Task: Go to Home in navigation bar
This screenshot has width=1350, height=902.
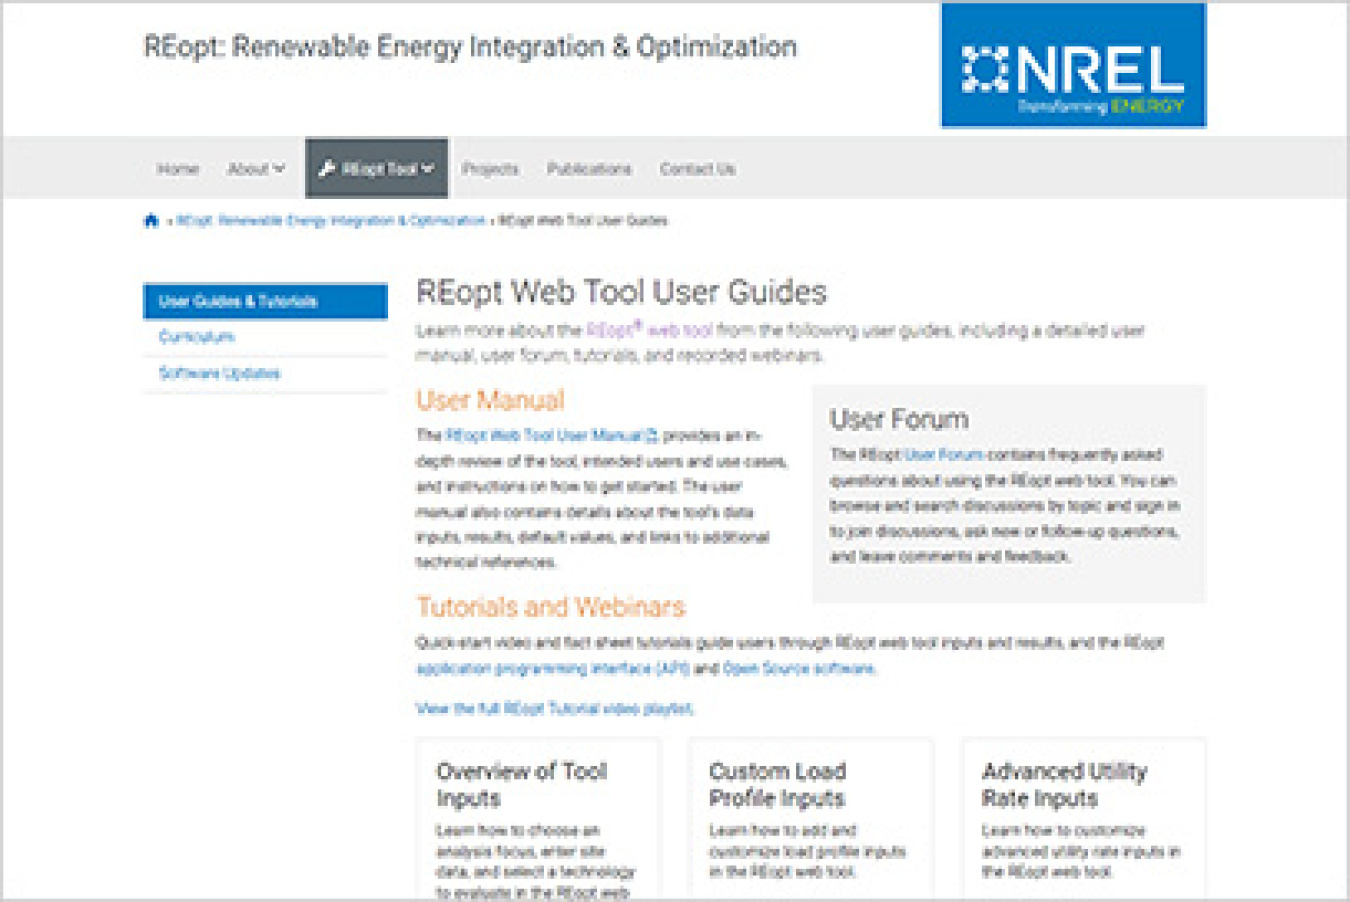Action: point(178,169)
